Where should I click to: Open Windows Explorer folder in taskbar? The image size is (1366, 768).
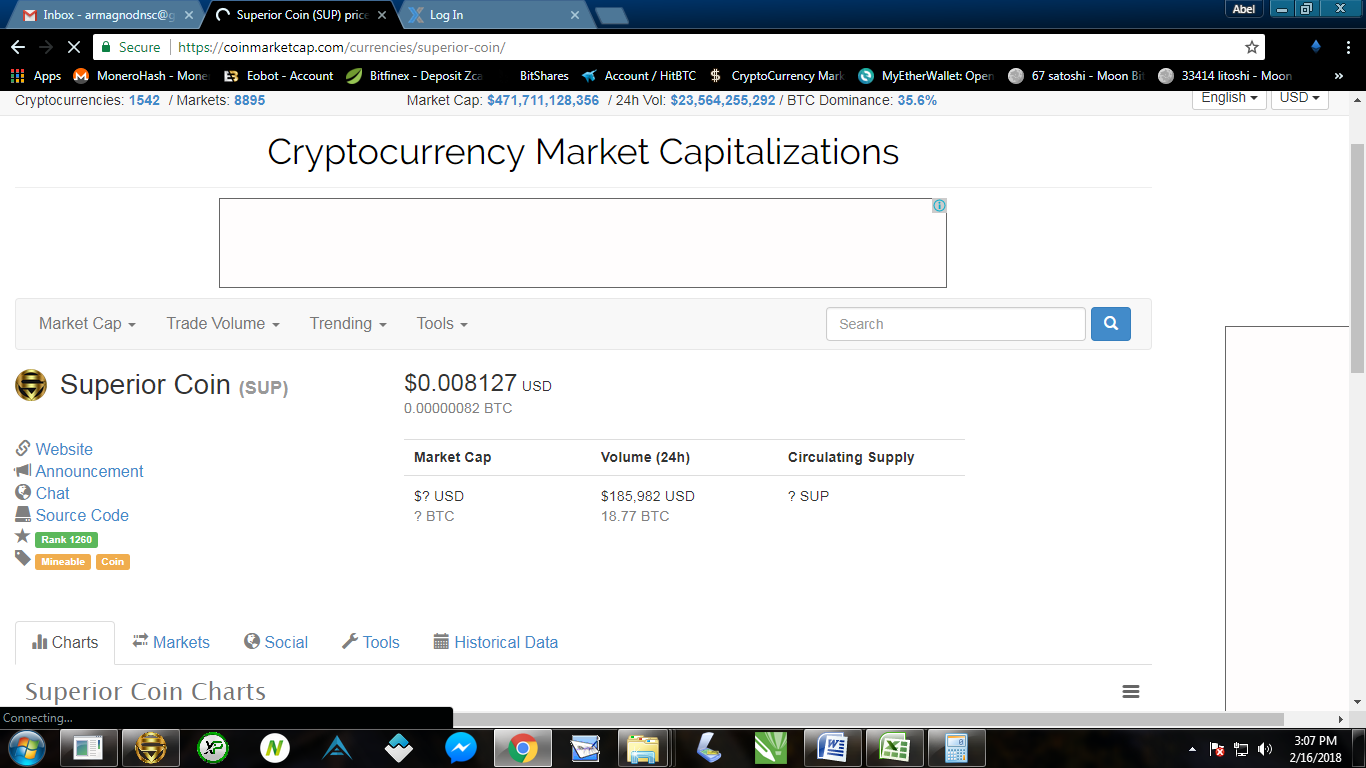click(x=642, y=748)
